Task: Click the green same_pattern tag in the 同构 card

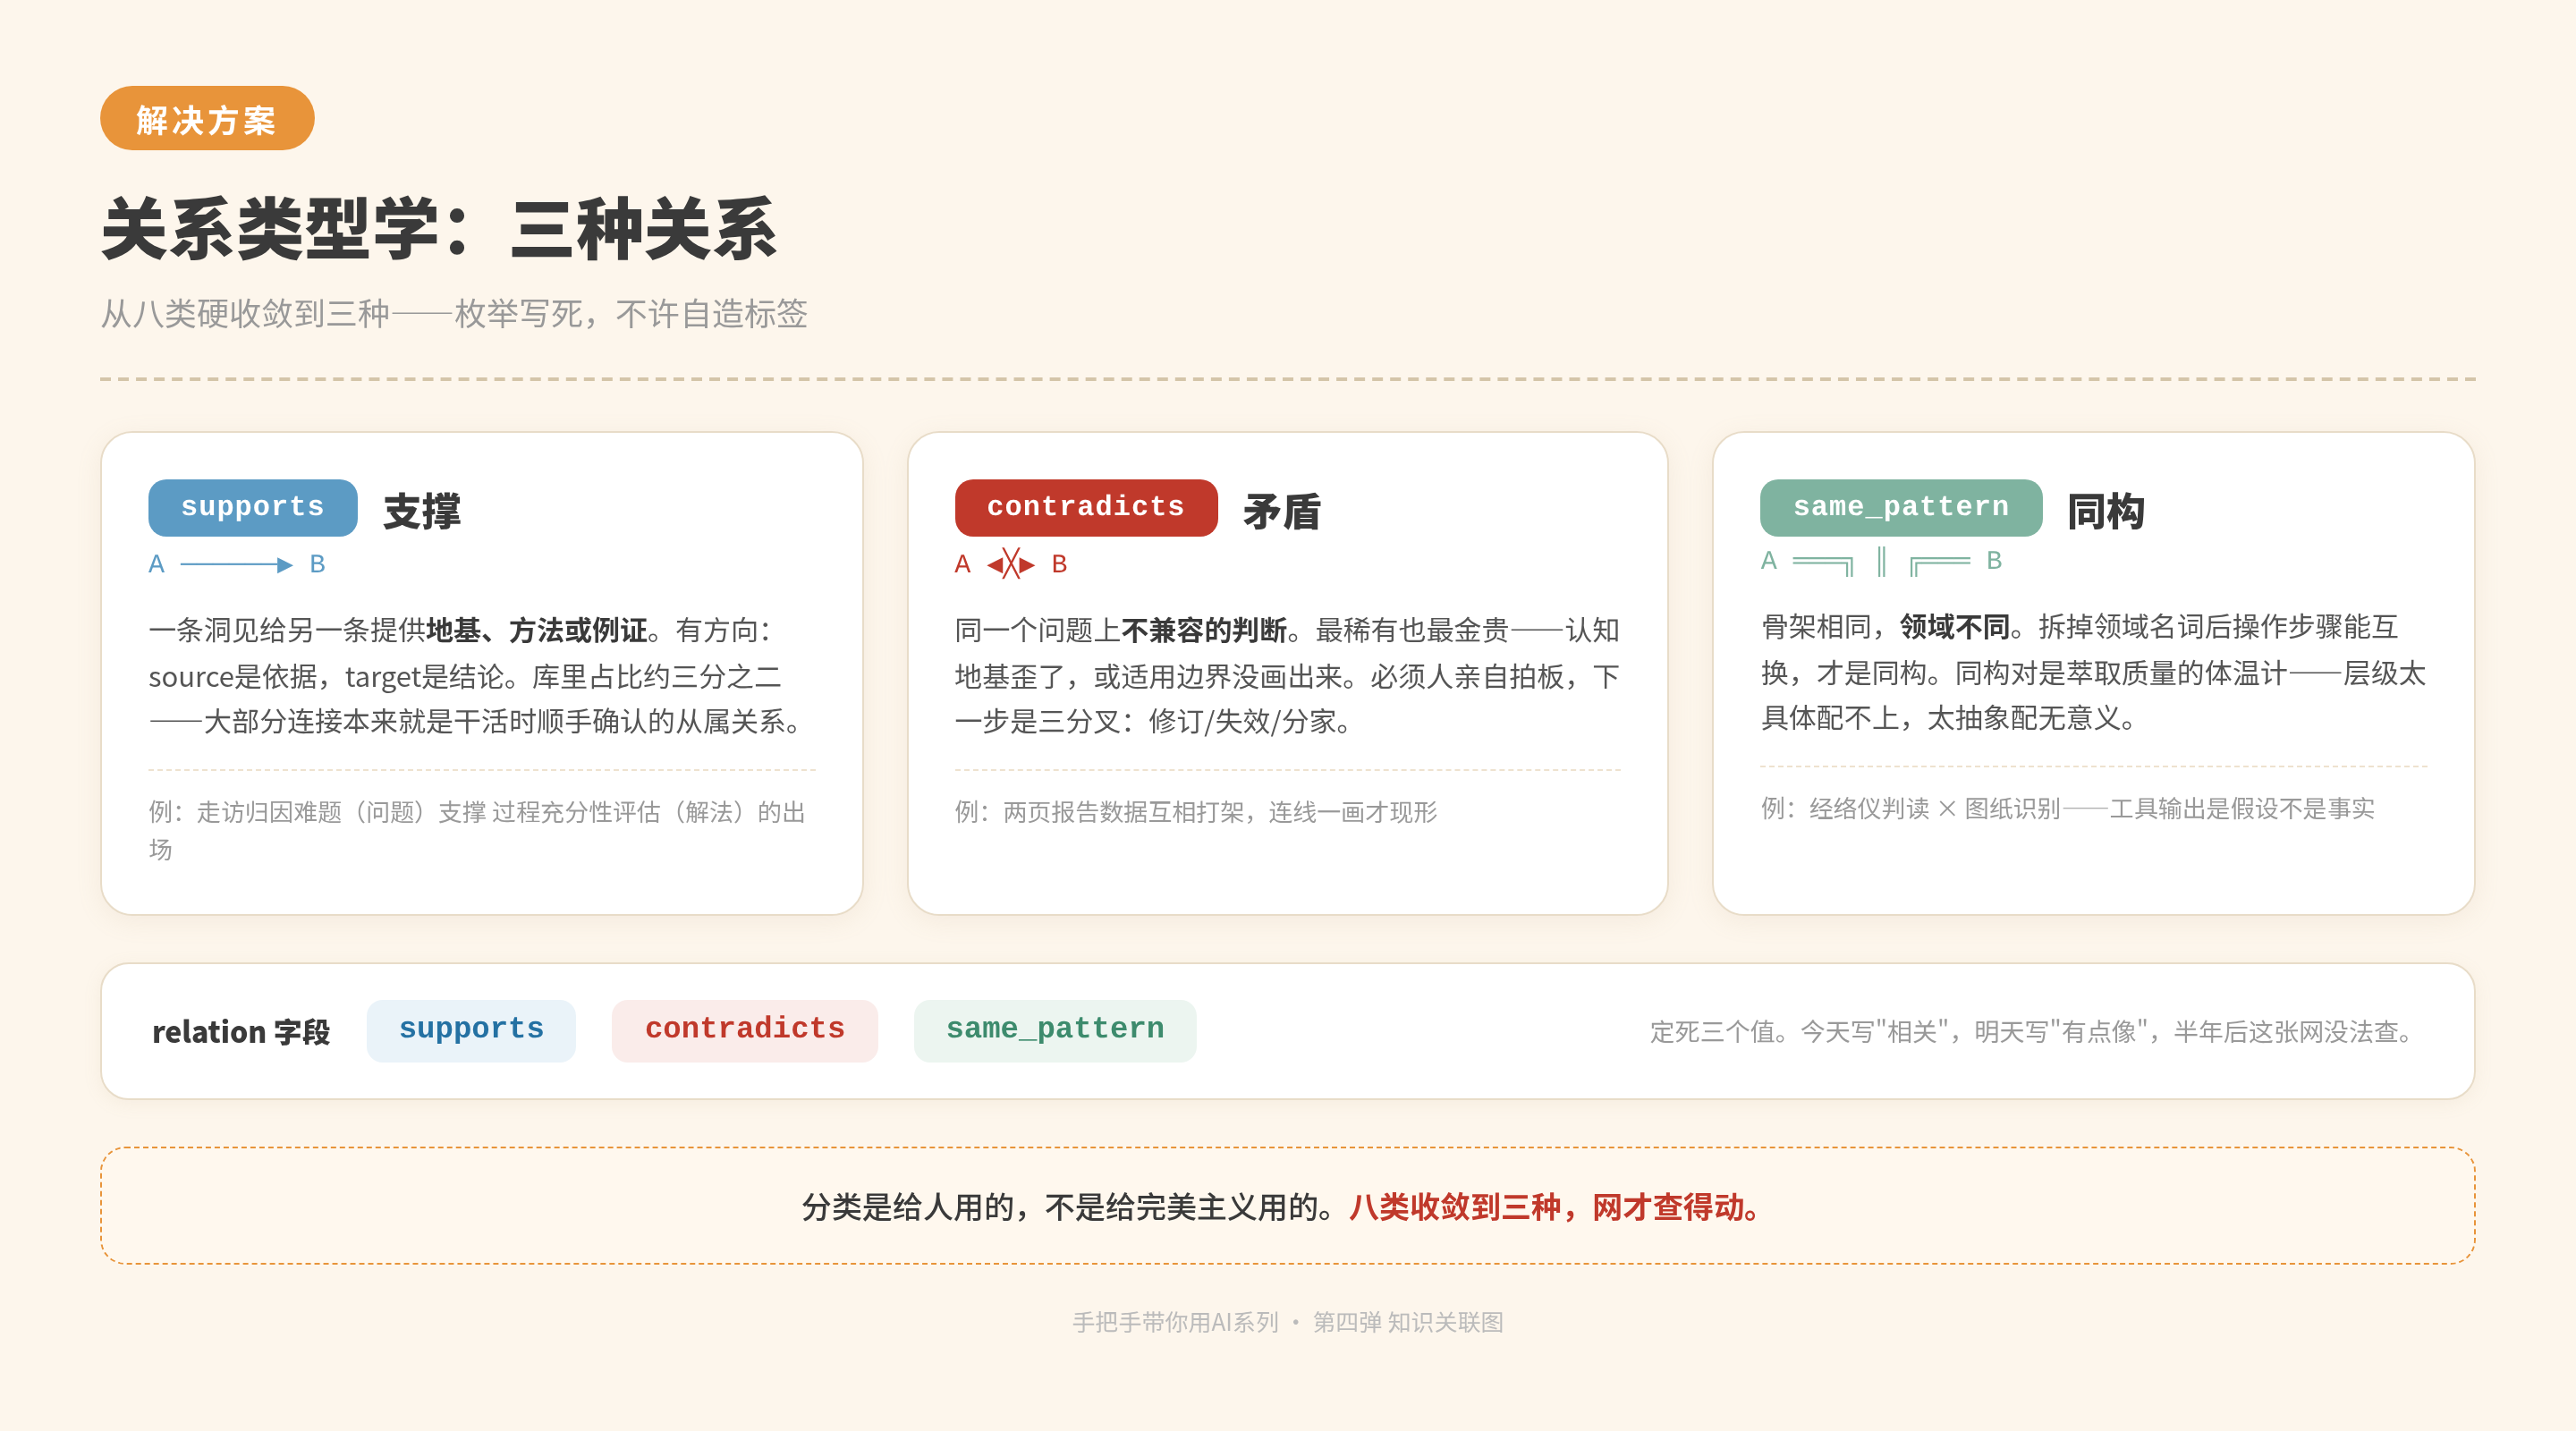Action: point(1901,507)
